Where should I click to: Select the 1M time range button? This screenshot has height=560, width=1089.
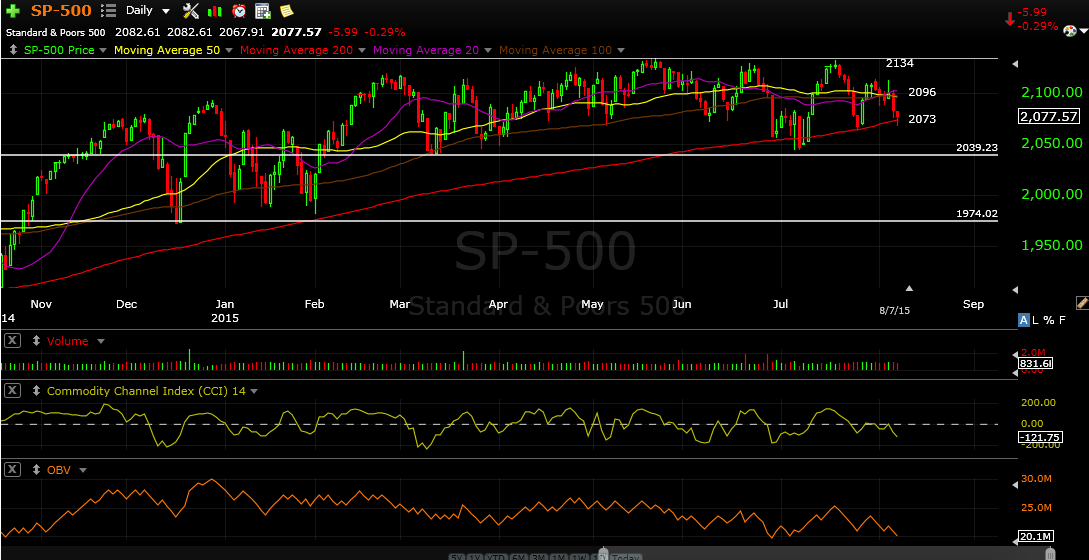click(x=558, y=557)
